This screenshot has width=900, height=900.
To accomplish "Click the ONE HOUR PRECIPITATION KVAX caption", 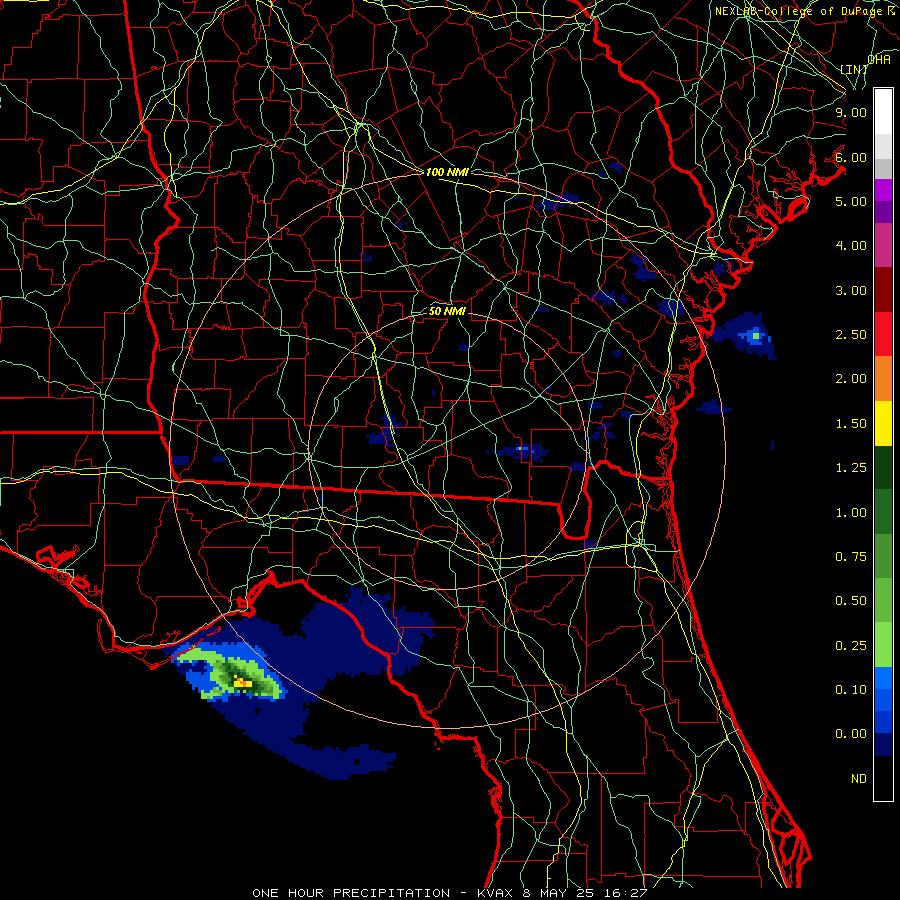I will click(x=449, y=893).
